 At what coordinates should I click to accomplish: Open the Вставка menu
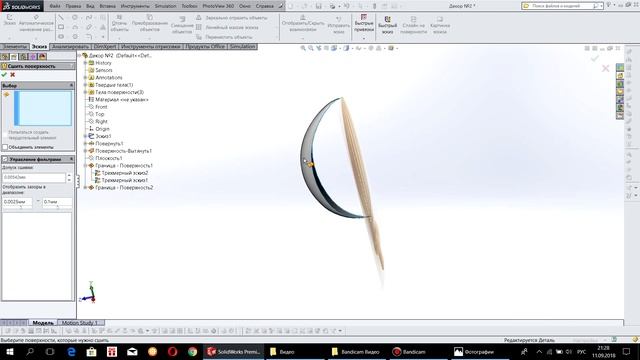108,6
